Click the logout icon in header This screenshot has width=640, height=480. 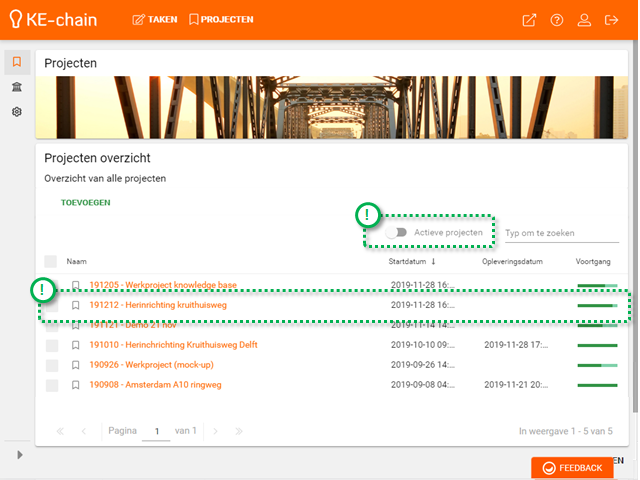(x=612, y=20)
